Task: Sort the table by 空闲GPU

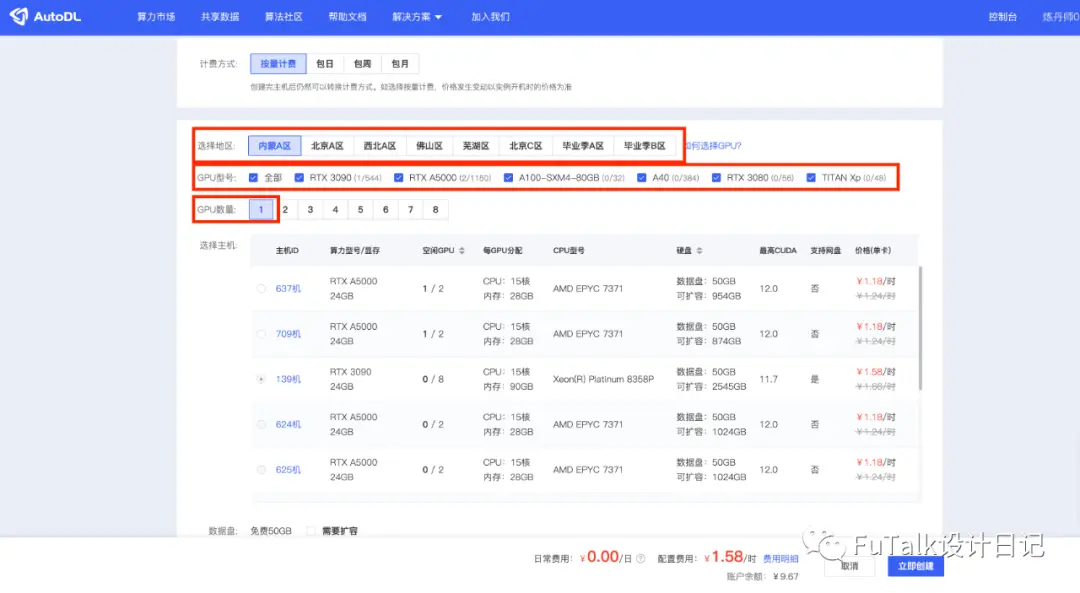Action: [461, 251]
